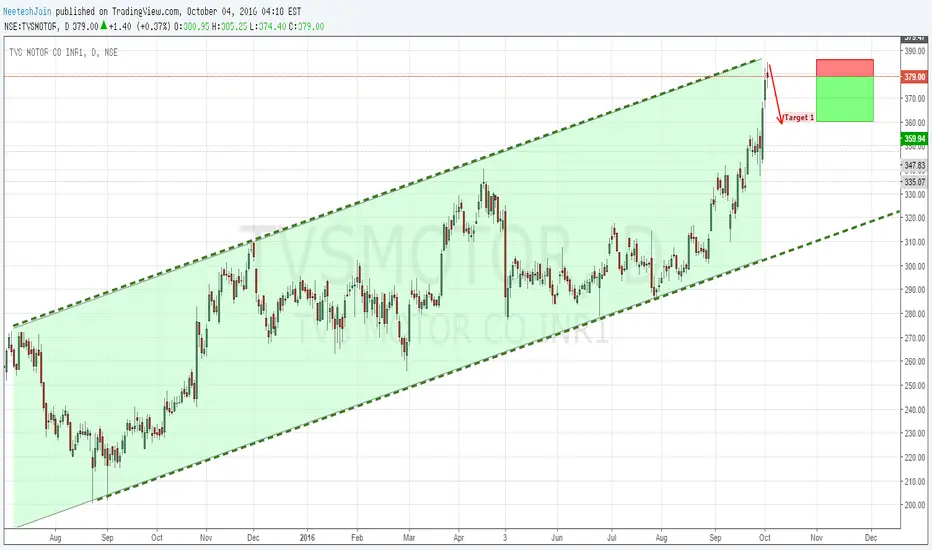Screen dimensions: 932x550
Task: Click the red 379.00 current price label
Action: click(915, 77)
